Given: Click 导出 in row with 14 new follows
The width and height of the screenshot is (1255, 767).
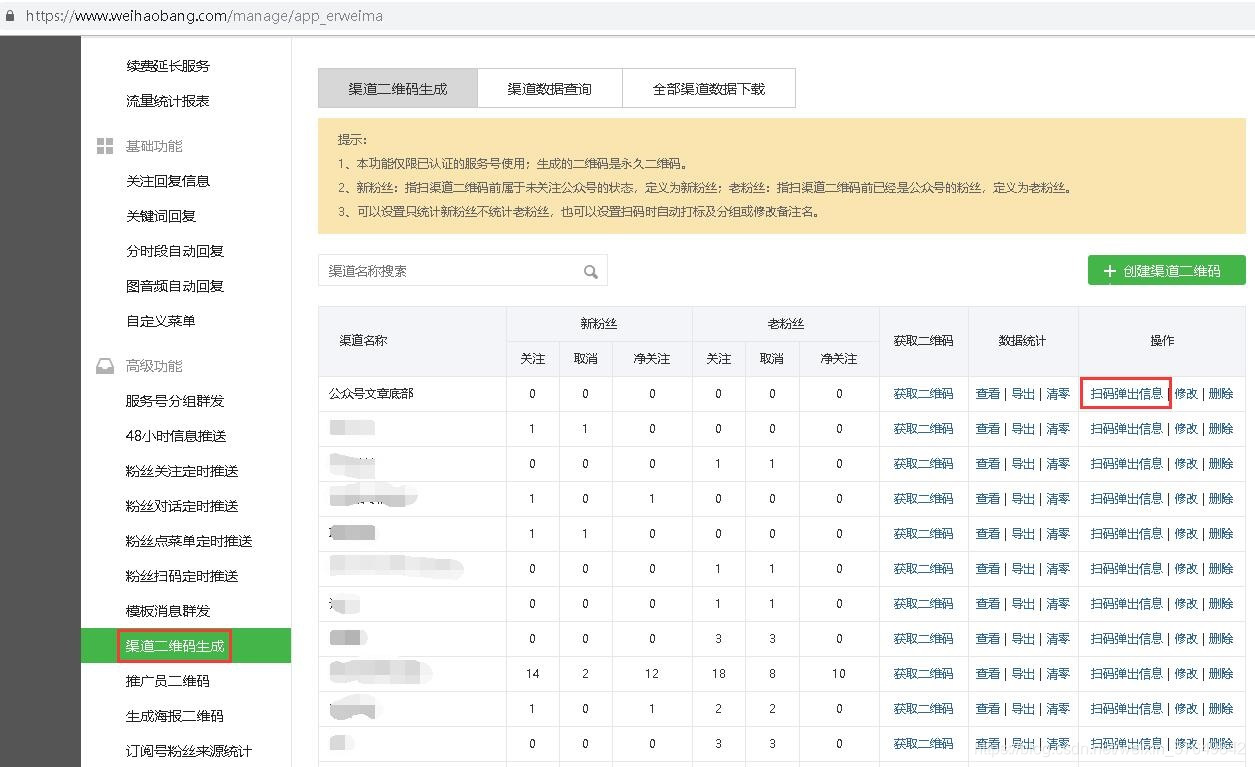Looking at the screenshot, I should tap(1023, 674).
